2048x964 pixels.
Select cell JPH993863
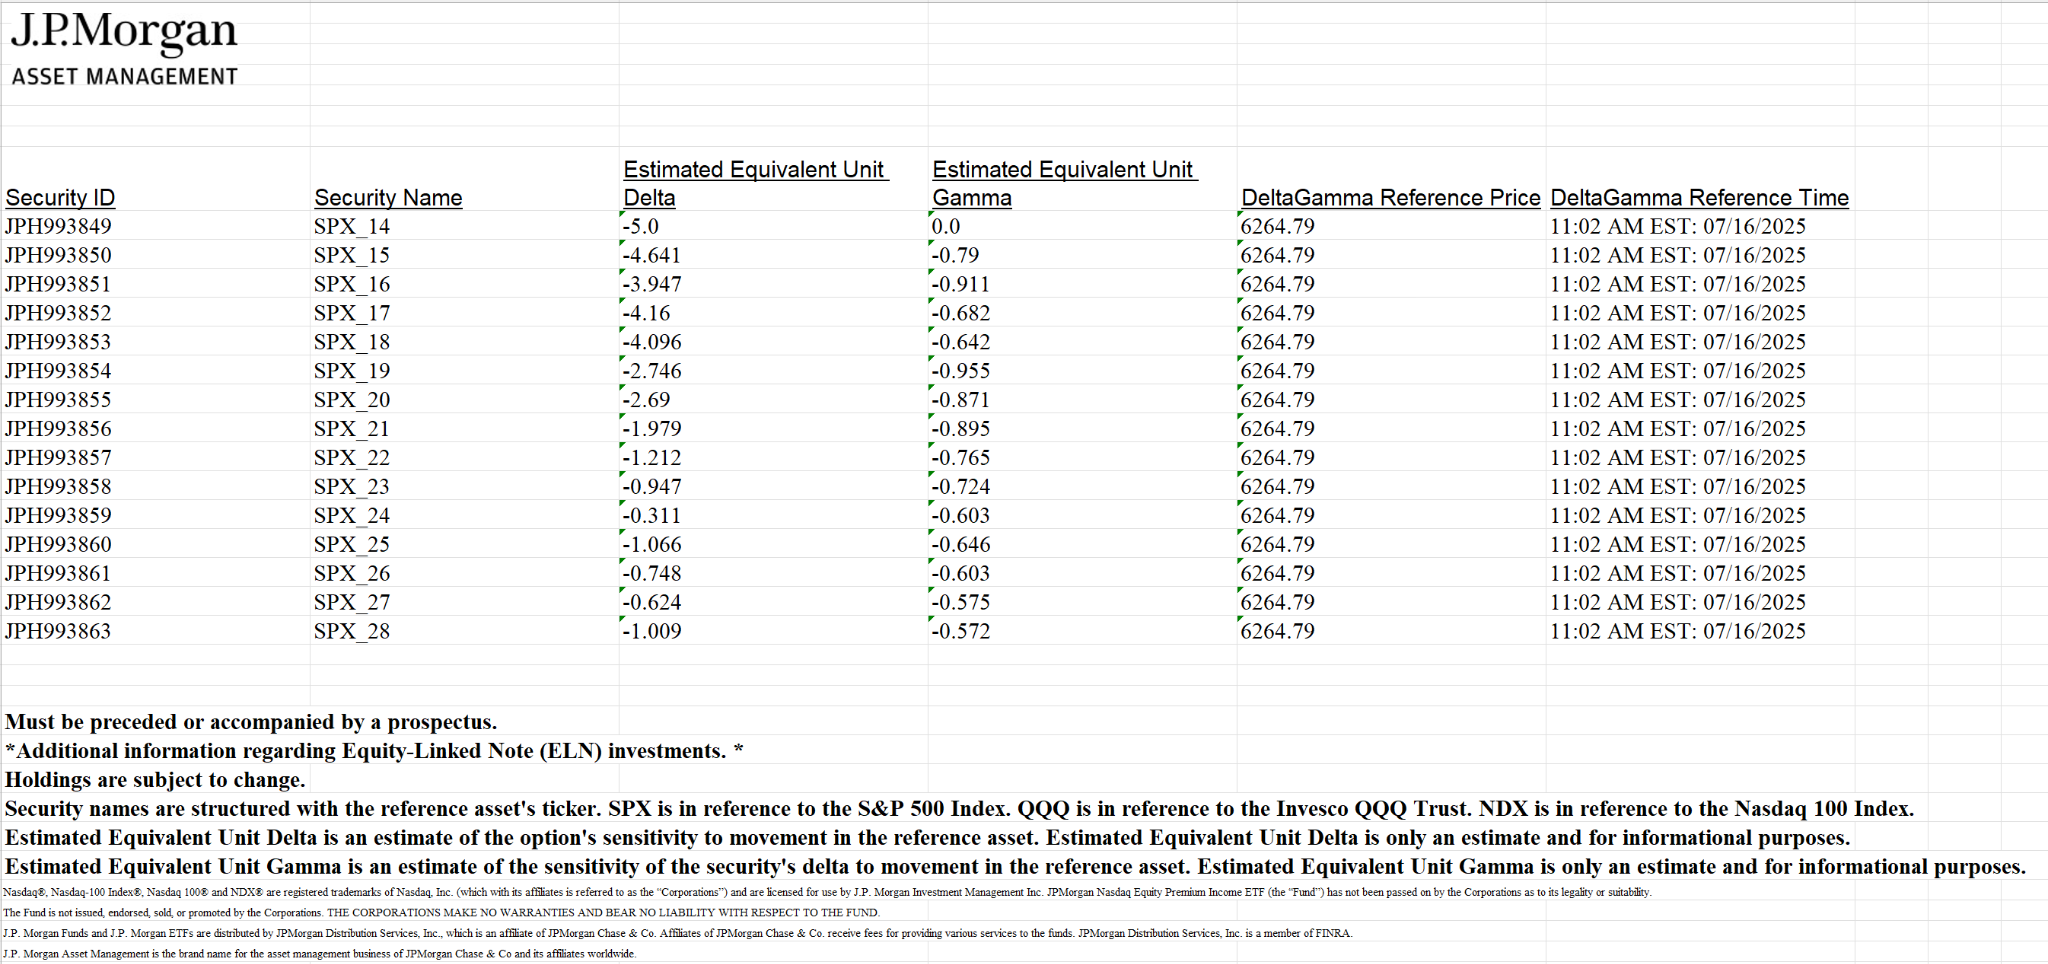click(x=58, y=633)
